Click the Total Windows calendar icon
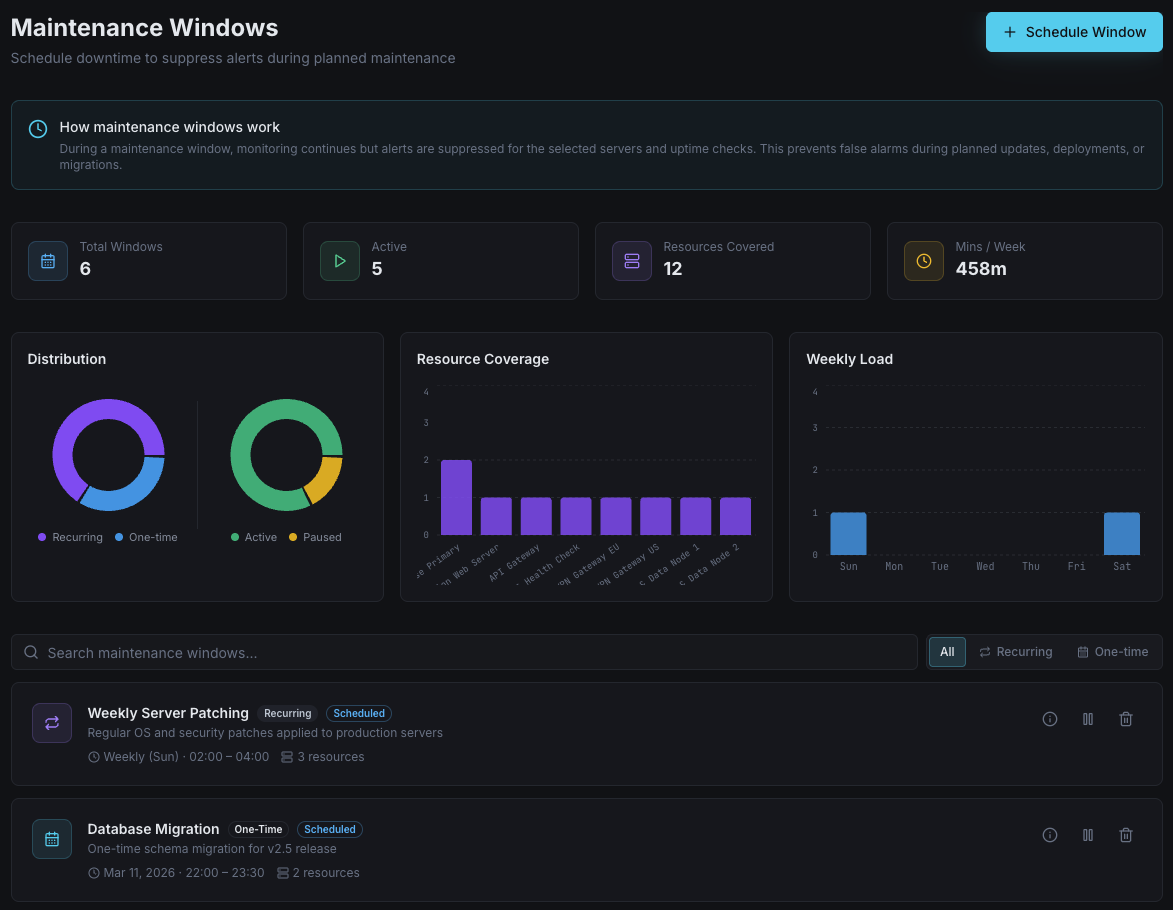 coord(48,261)
